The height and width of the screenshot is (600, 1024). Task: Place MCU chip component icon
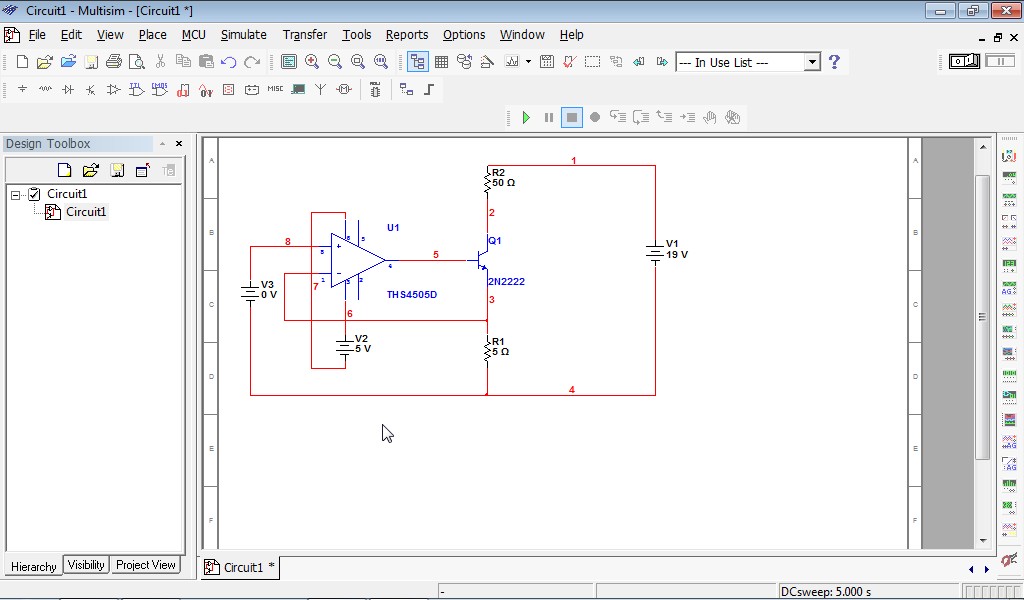click(x=375, y=89)
